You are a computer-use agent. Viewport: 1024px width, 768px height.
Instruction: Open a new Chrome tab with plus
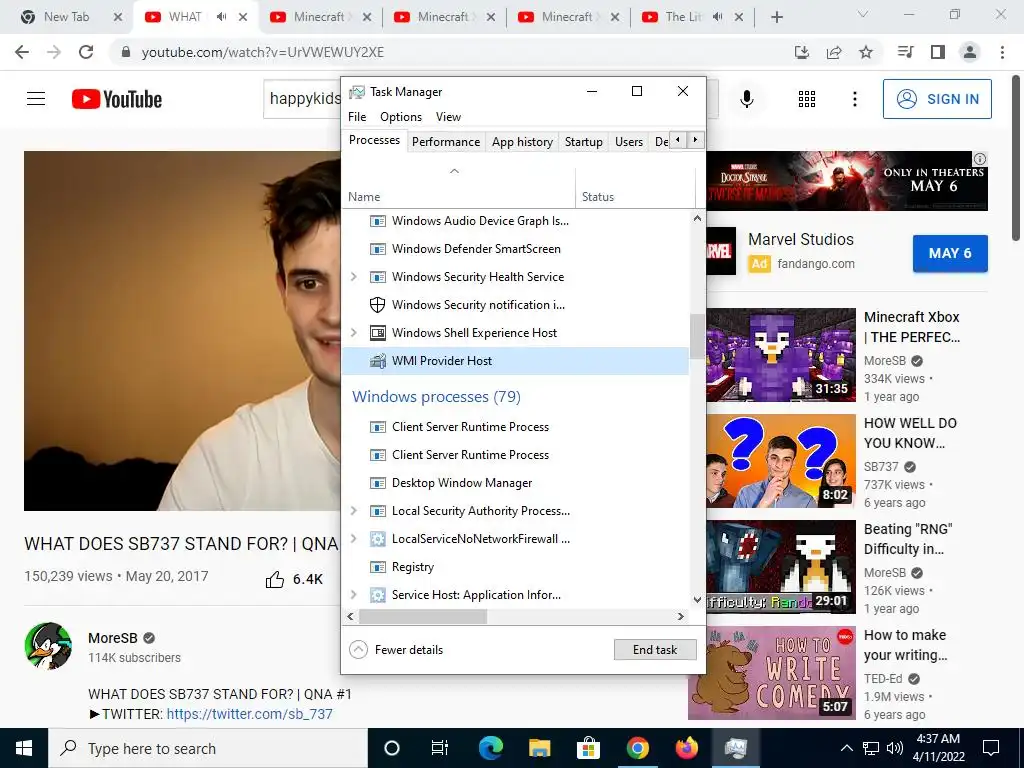pyautogui.click(x=776, y=17)
